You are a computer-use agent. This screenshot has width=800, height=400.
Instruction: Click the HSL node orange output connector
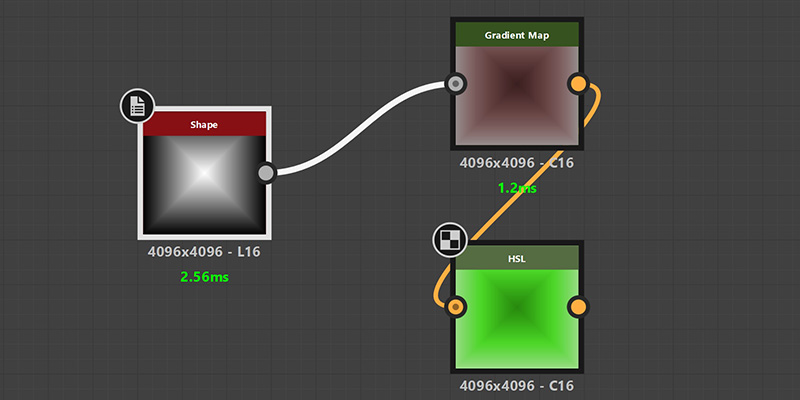point(578,307)
